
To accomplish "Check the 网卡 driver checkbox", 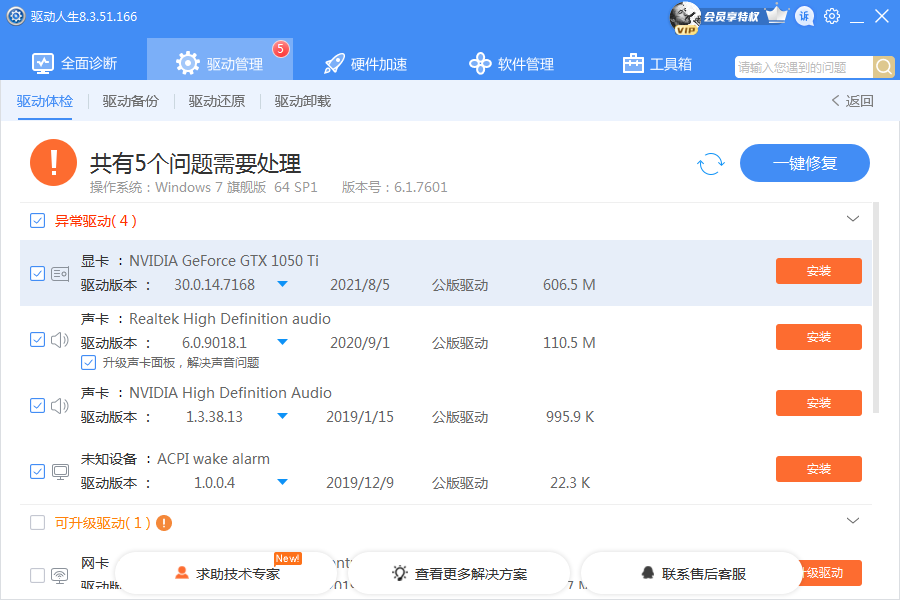I will point(37,575).
